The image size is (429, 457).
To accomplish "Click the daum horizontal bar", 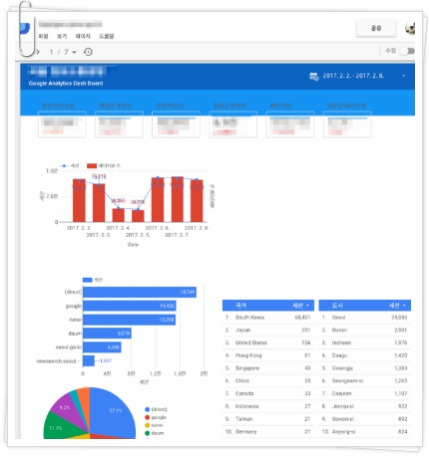I will pyautogui.click(x=107, y=333).
